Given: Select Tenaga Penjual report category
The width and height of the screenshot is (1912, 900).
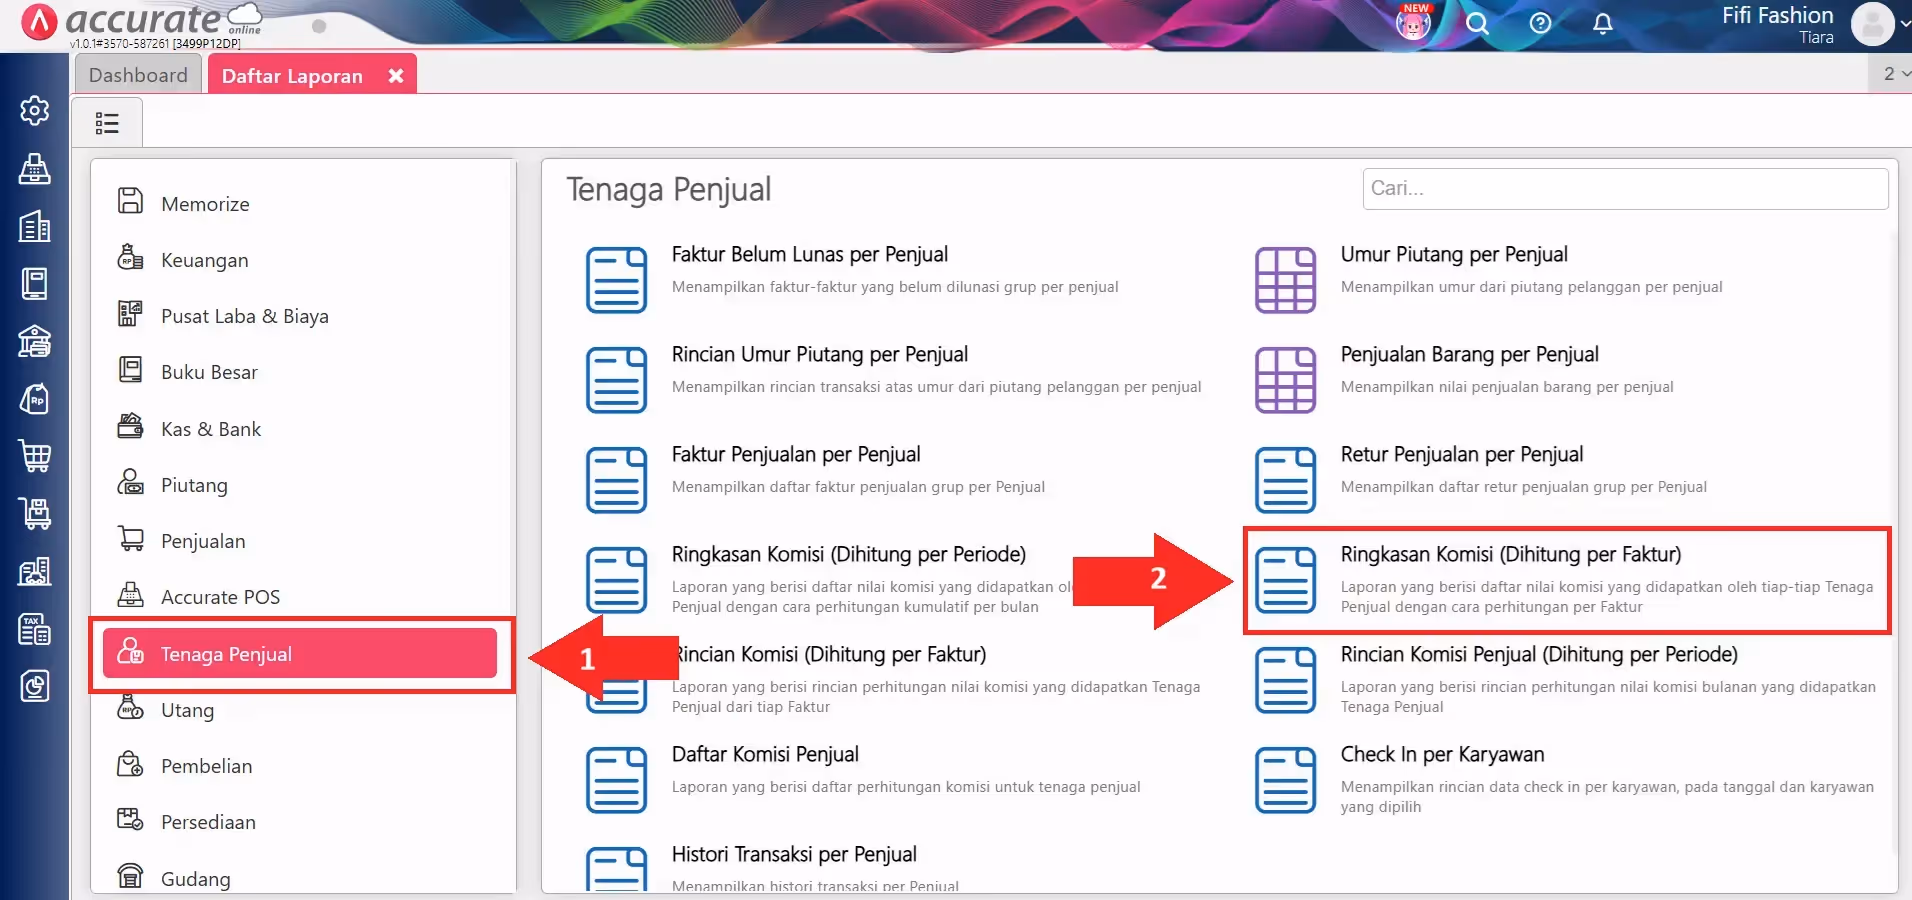Looking at the screenshot, I should [x=300, y=653].
